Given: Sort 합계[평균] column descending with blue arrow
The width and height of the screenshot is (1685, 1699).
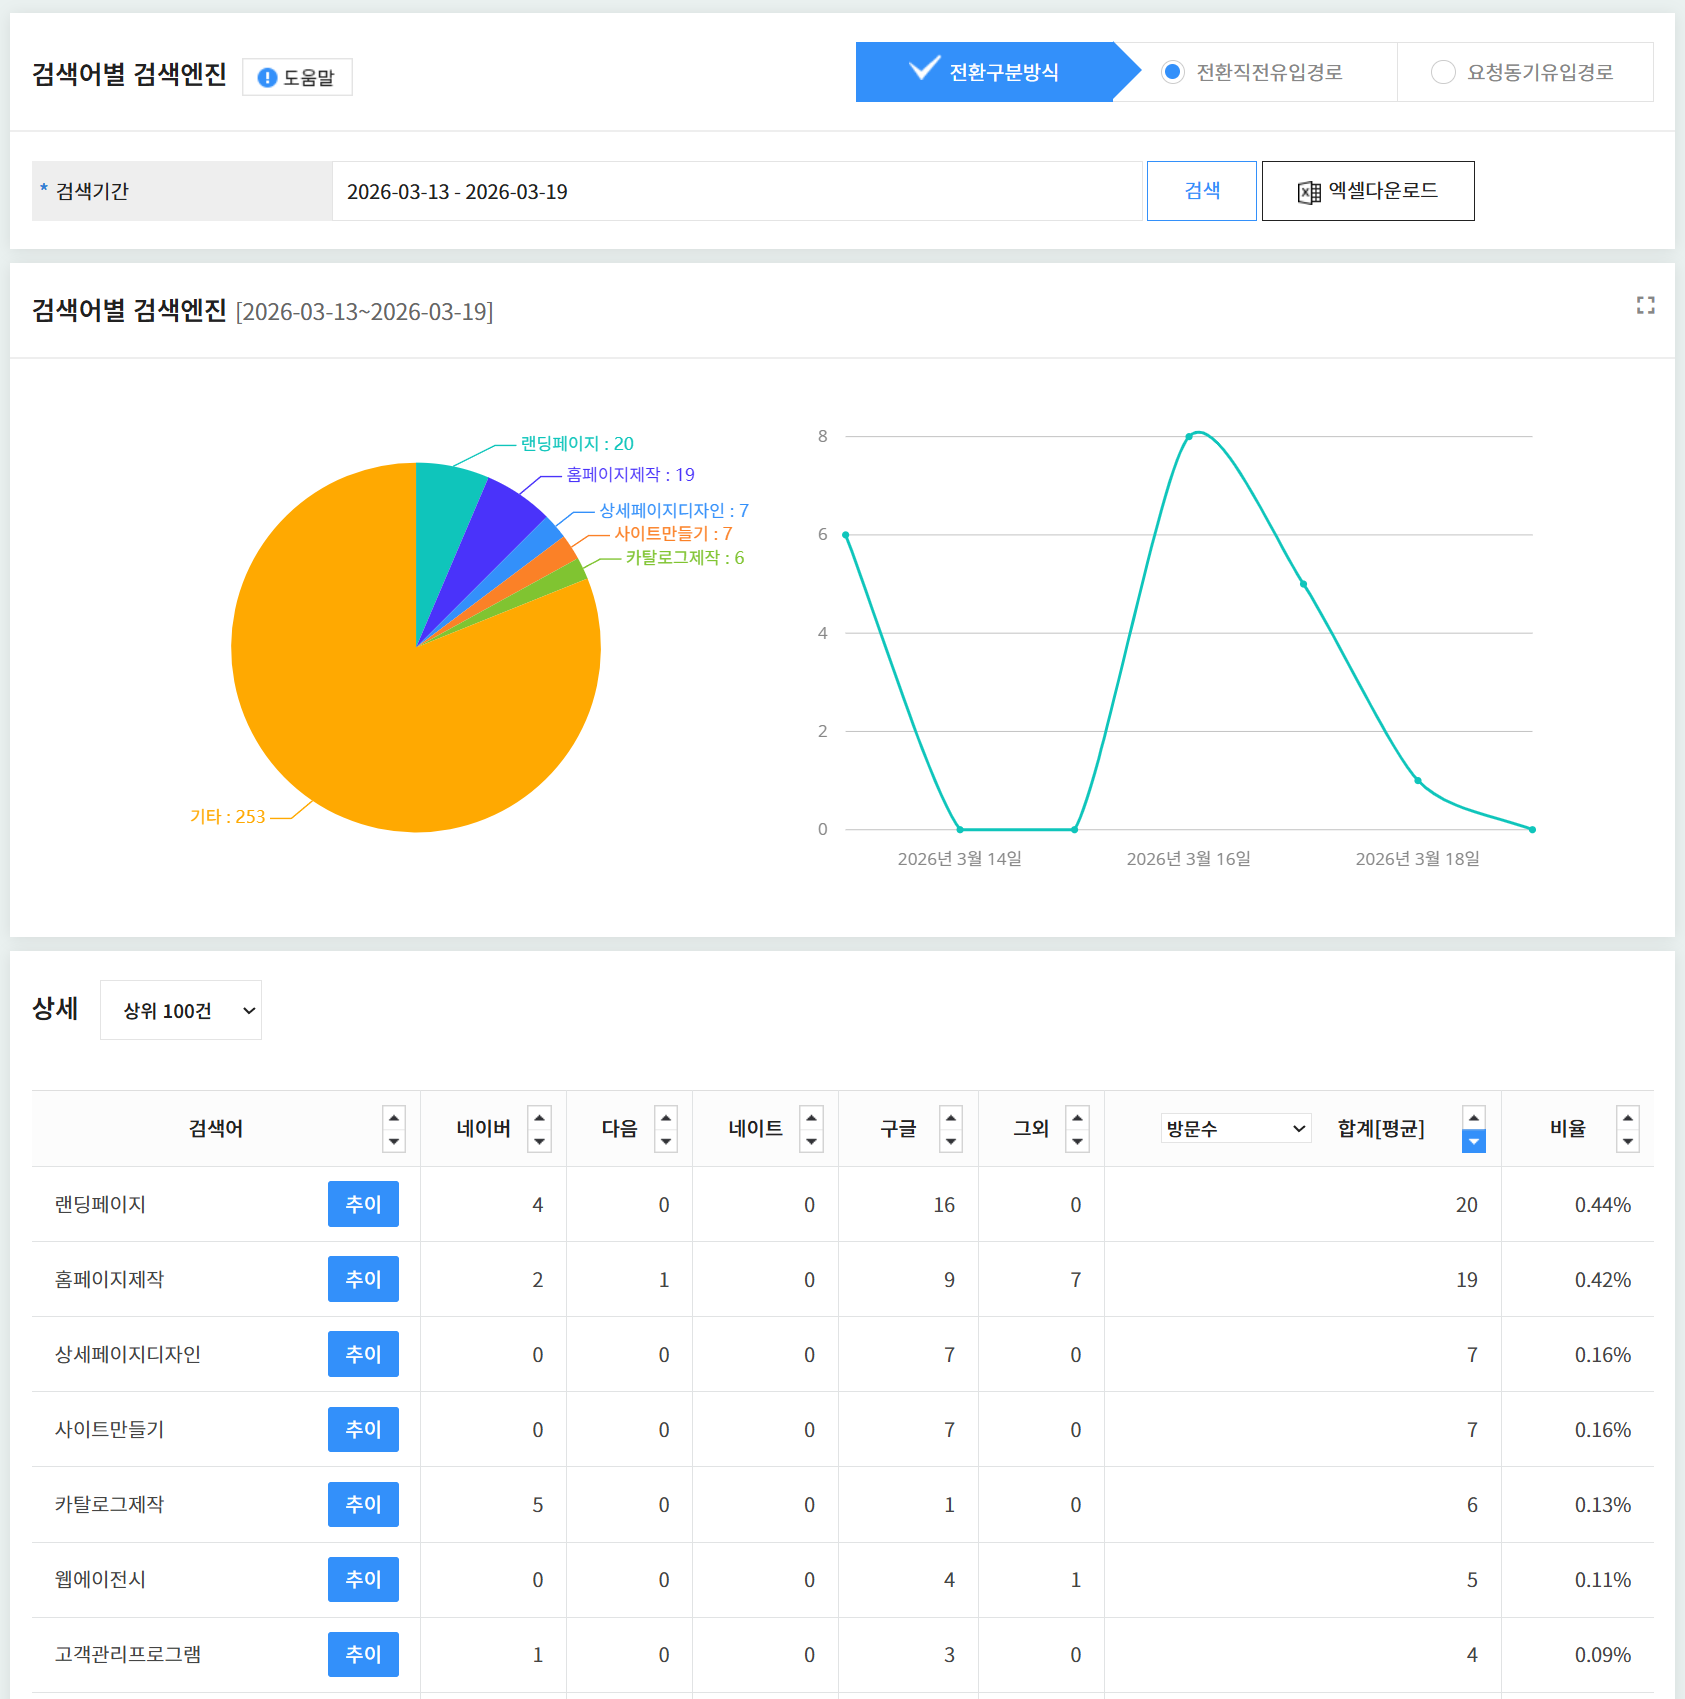Looking at the screenshot, I should (x=1473, y=1141).
